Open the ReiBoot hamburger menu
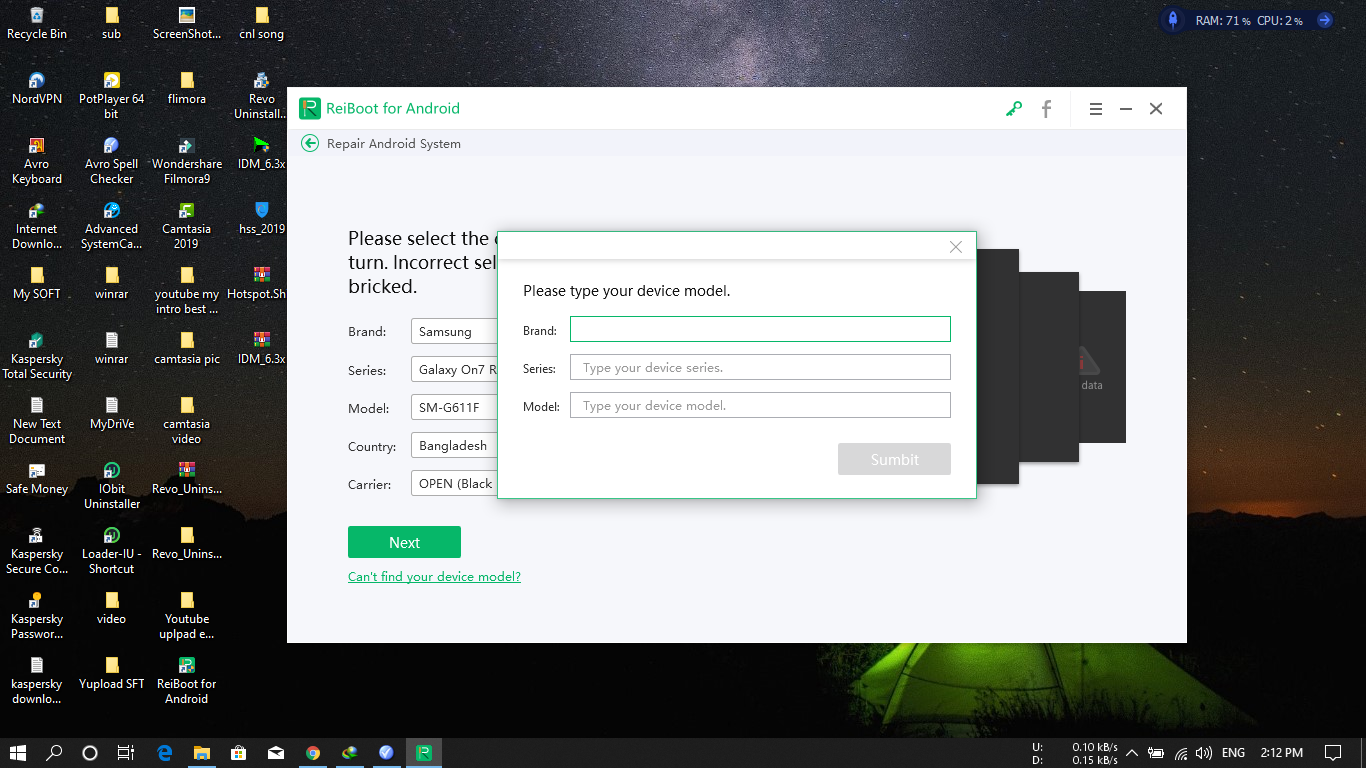This screenshot has width=1366, height=768. click(x=1096, y=109)
